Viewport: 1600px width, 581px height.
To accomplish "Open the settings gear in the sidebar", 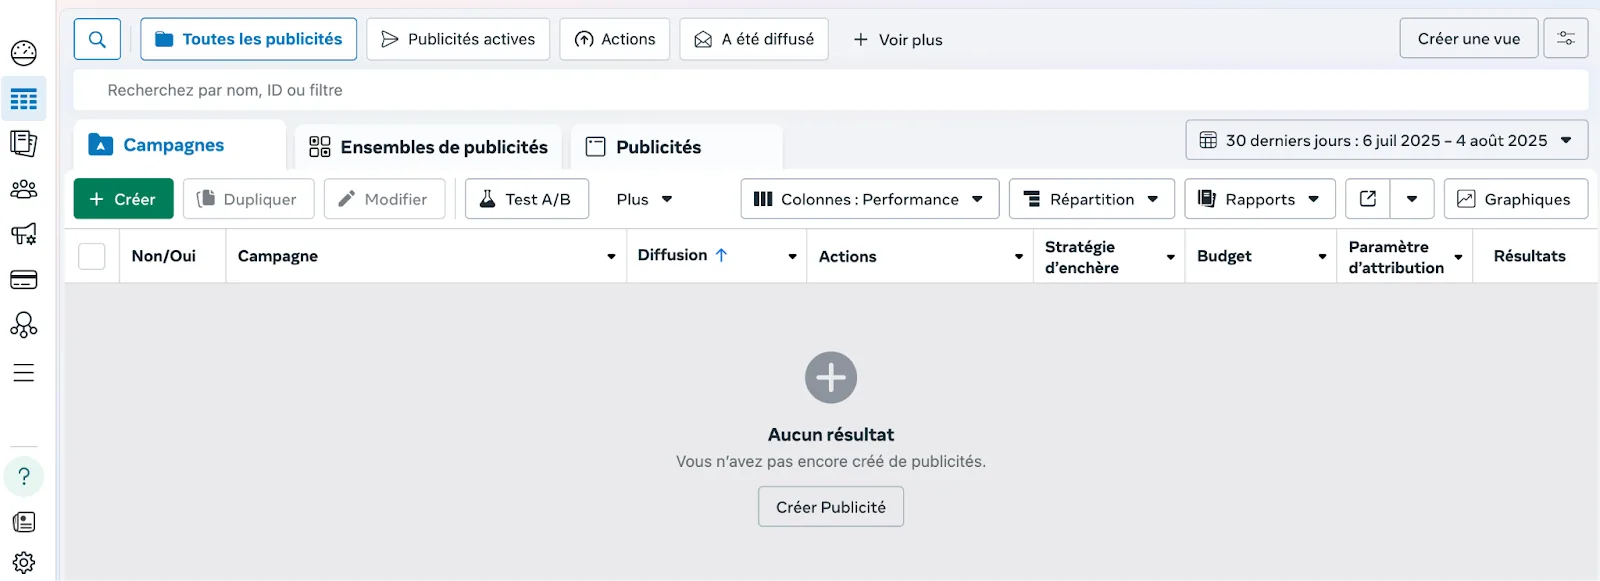I will click(x=24, y=563).
